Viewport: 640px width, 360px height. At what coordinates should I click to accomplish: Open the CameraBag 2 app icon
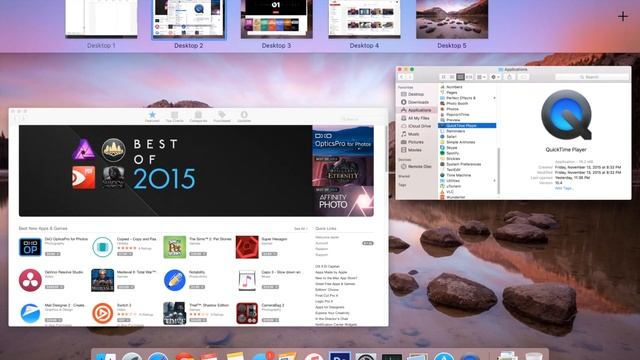coord(247,313)
